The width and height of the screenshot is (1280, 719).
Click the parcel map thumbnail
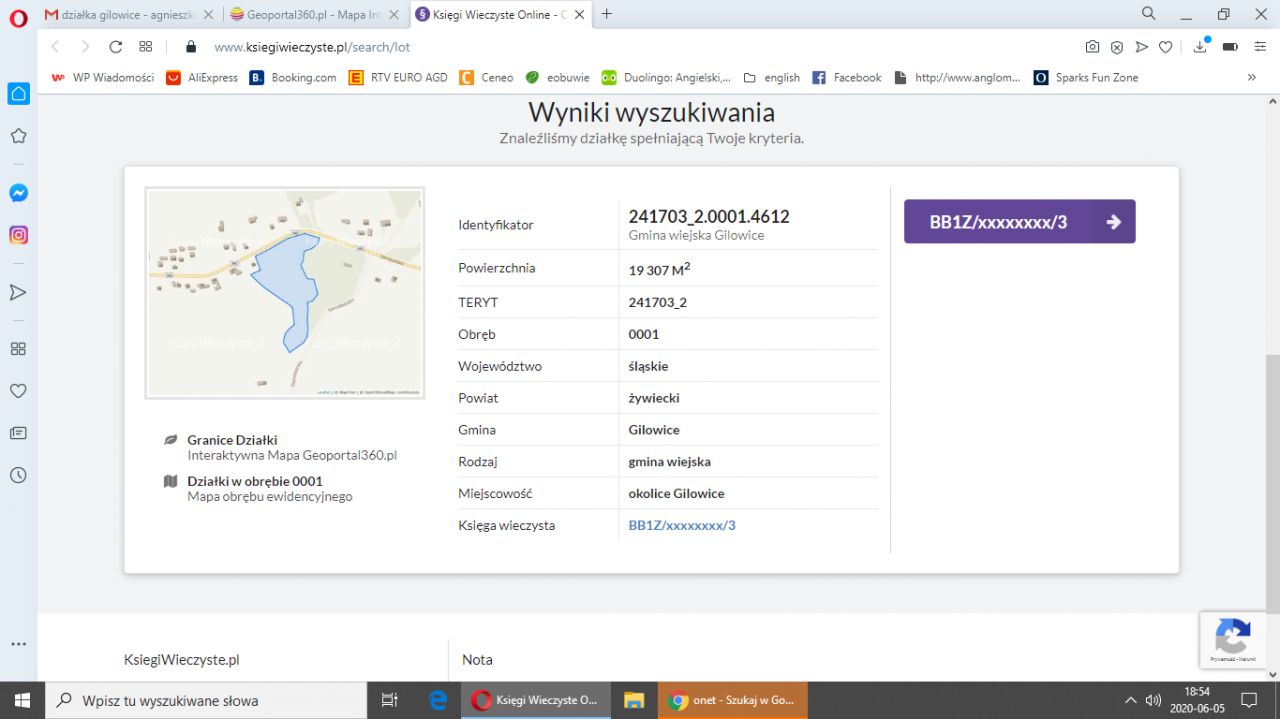tap(285, 293)
